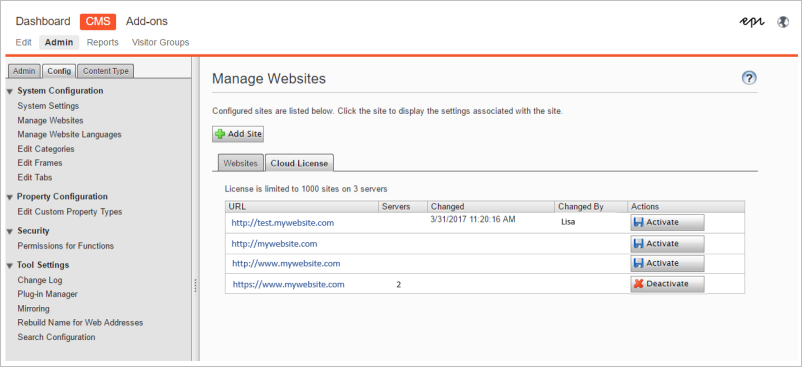Select the CMS menu item
Screen dimensions: 802x367
point(98,21)
